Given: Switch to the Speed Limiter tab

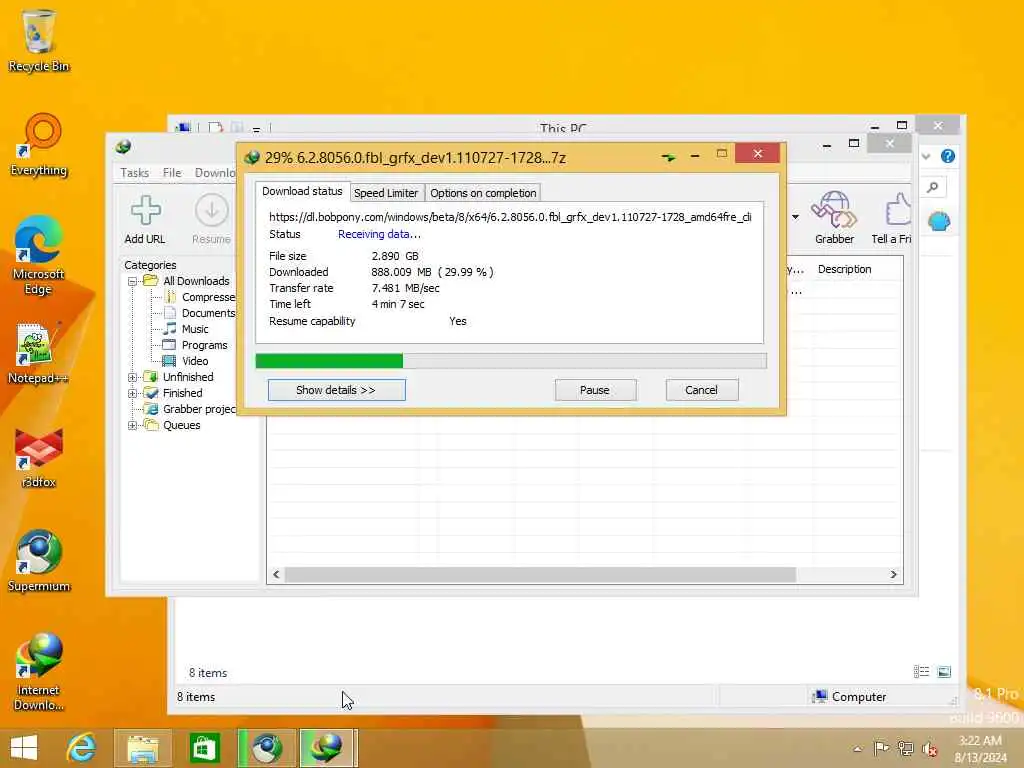Looking at the screenshot, I should tap(386, 193).
